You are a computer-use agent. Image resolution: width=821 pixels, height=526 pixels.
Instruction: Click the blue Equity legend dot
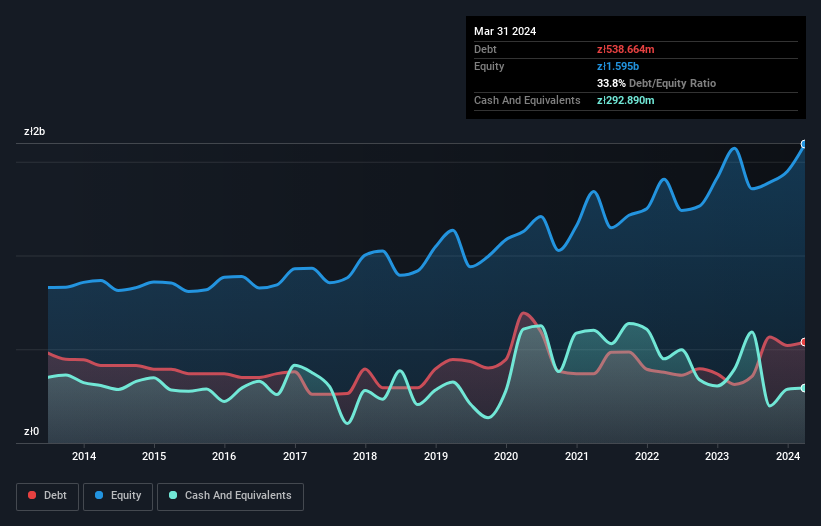coord(99,495)
